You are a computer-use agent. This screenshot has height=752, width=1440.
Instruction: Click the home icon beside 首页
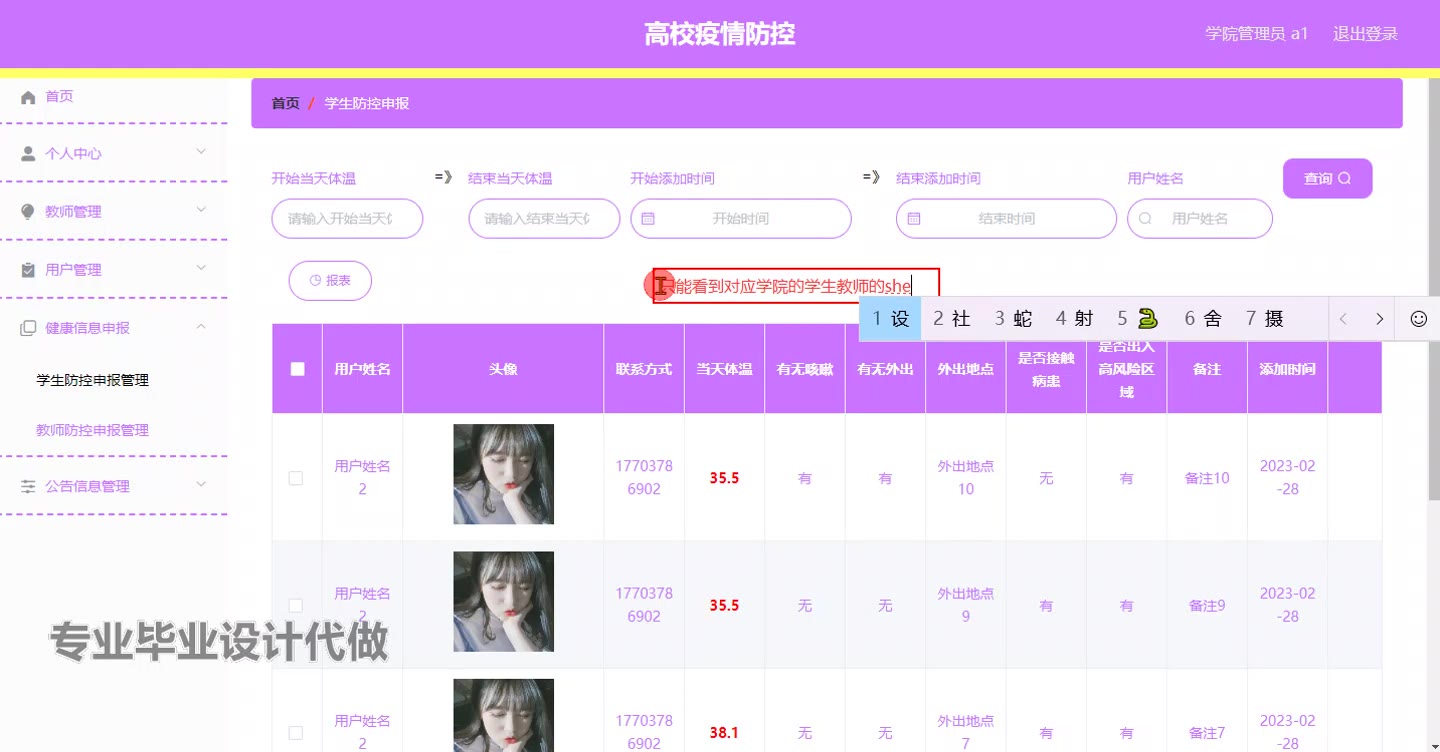point(28,97)
